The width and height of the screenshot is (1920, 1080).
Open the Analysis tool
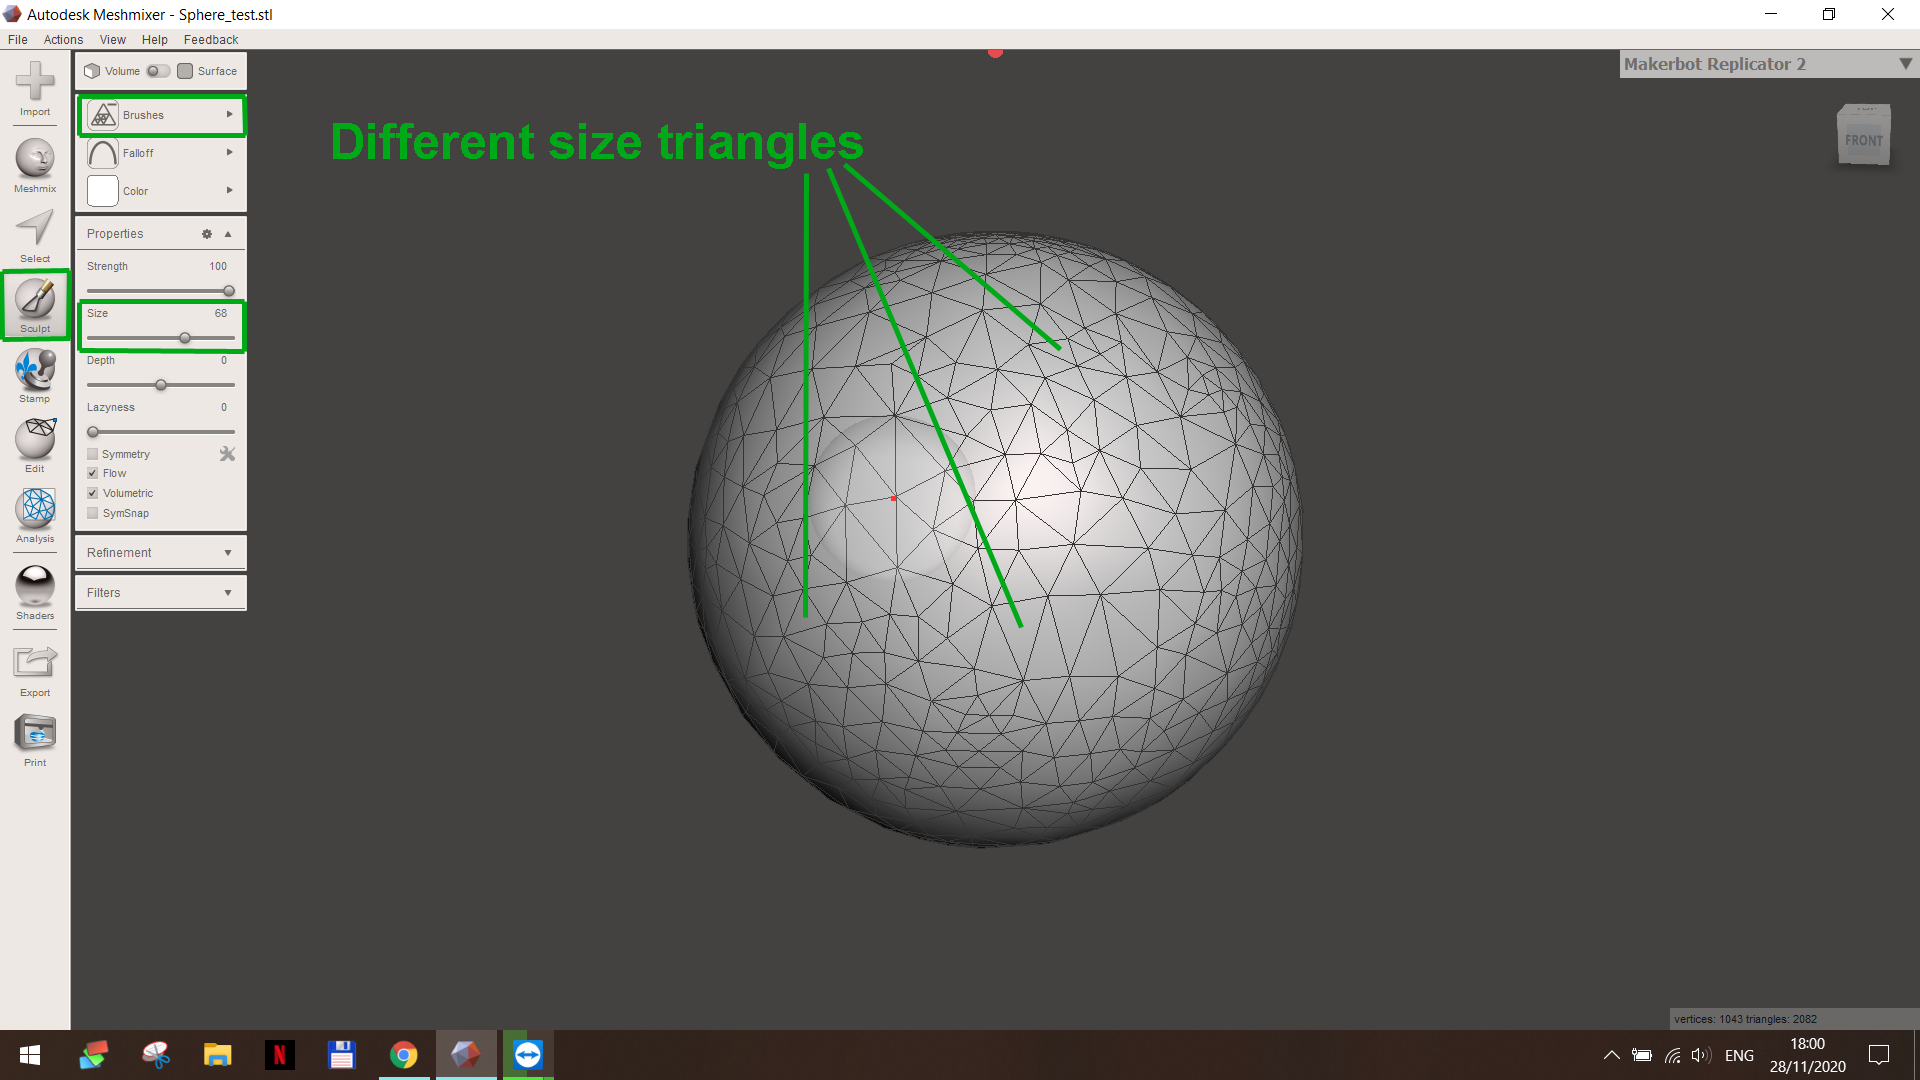pos(35,514)
